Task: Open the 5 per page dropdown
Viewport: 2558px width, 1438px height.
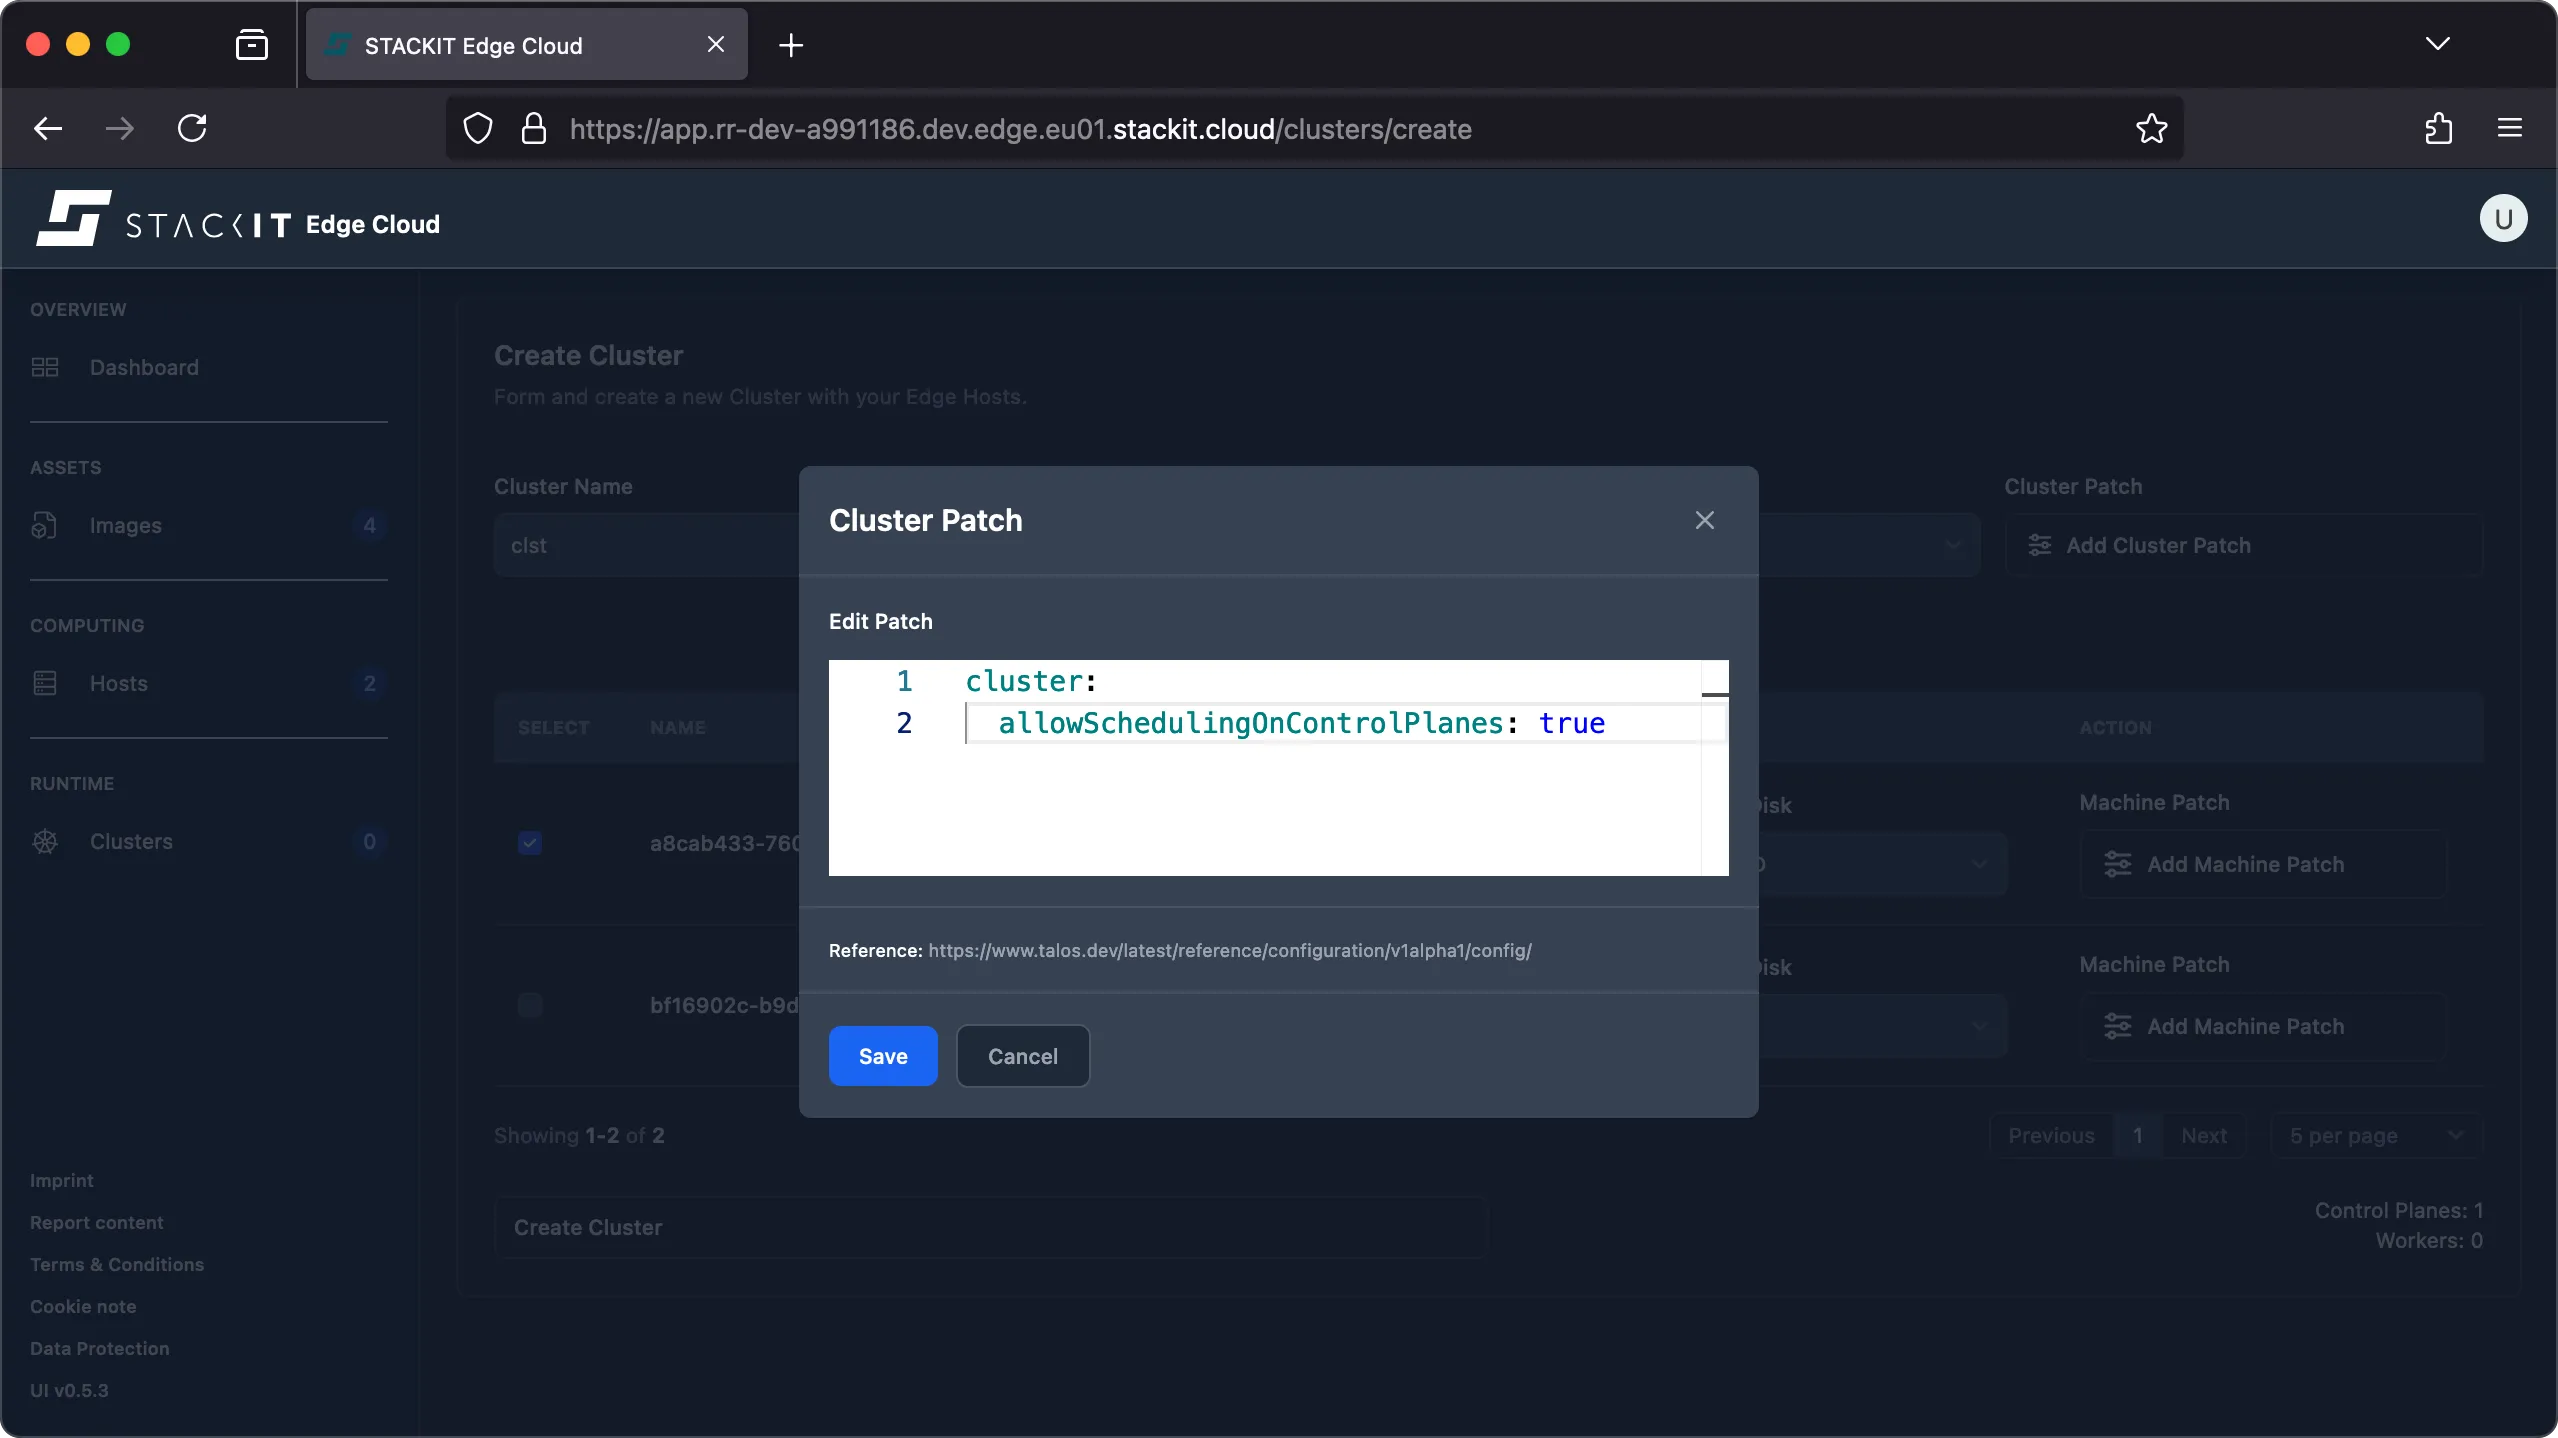Action: (x=2377, y=1135)
